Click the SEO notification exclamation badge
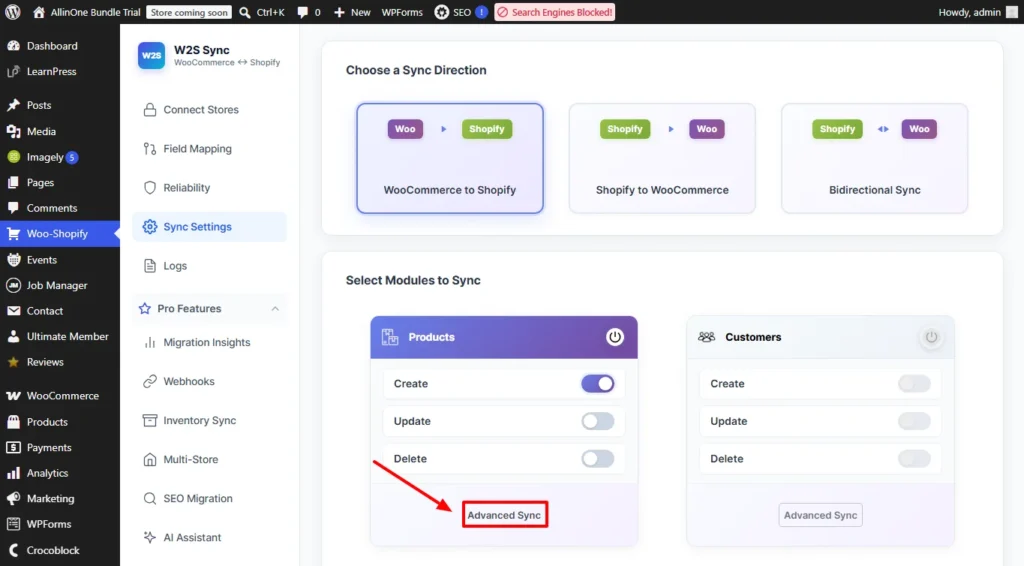1024x566 pixels. [x=481, y=12]
